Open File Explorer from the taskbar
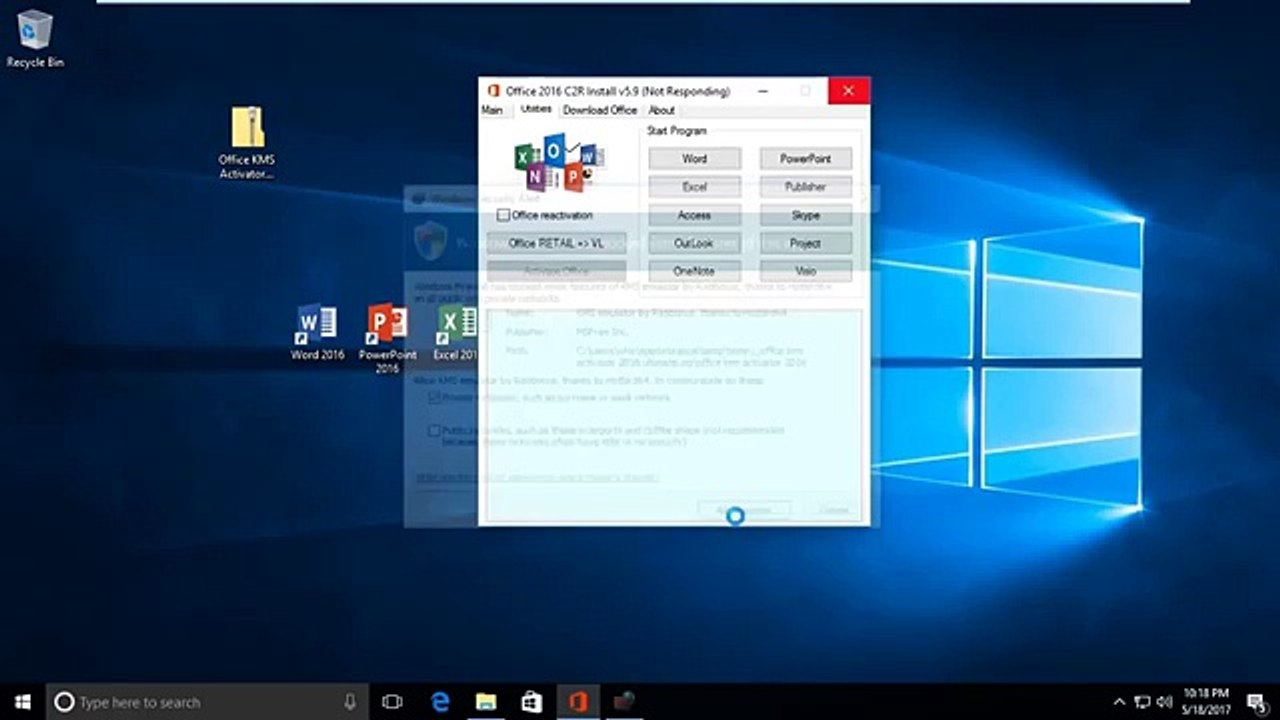 pyautogui.click(x=486, y=702)
